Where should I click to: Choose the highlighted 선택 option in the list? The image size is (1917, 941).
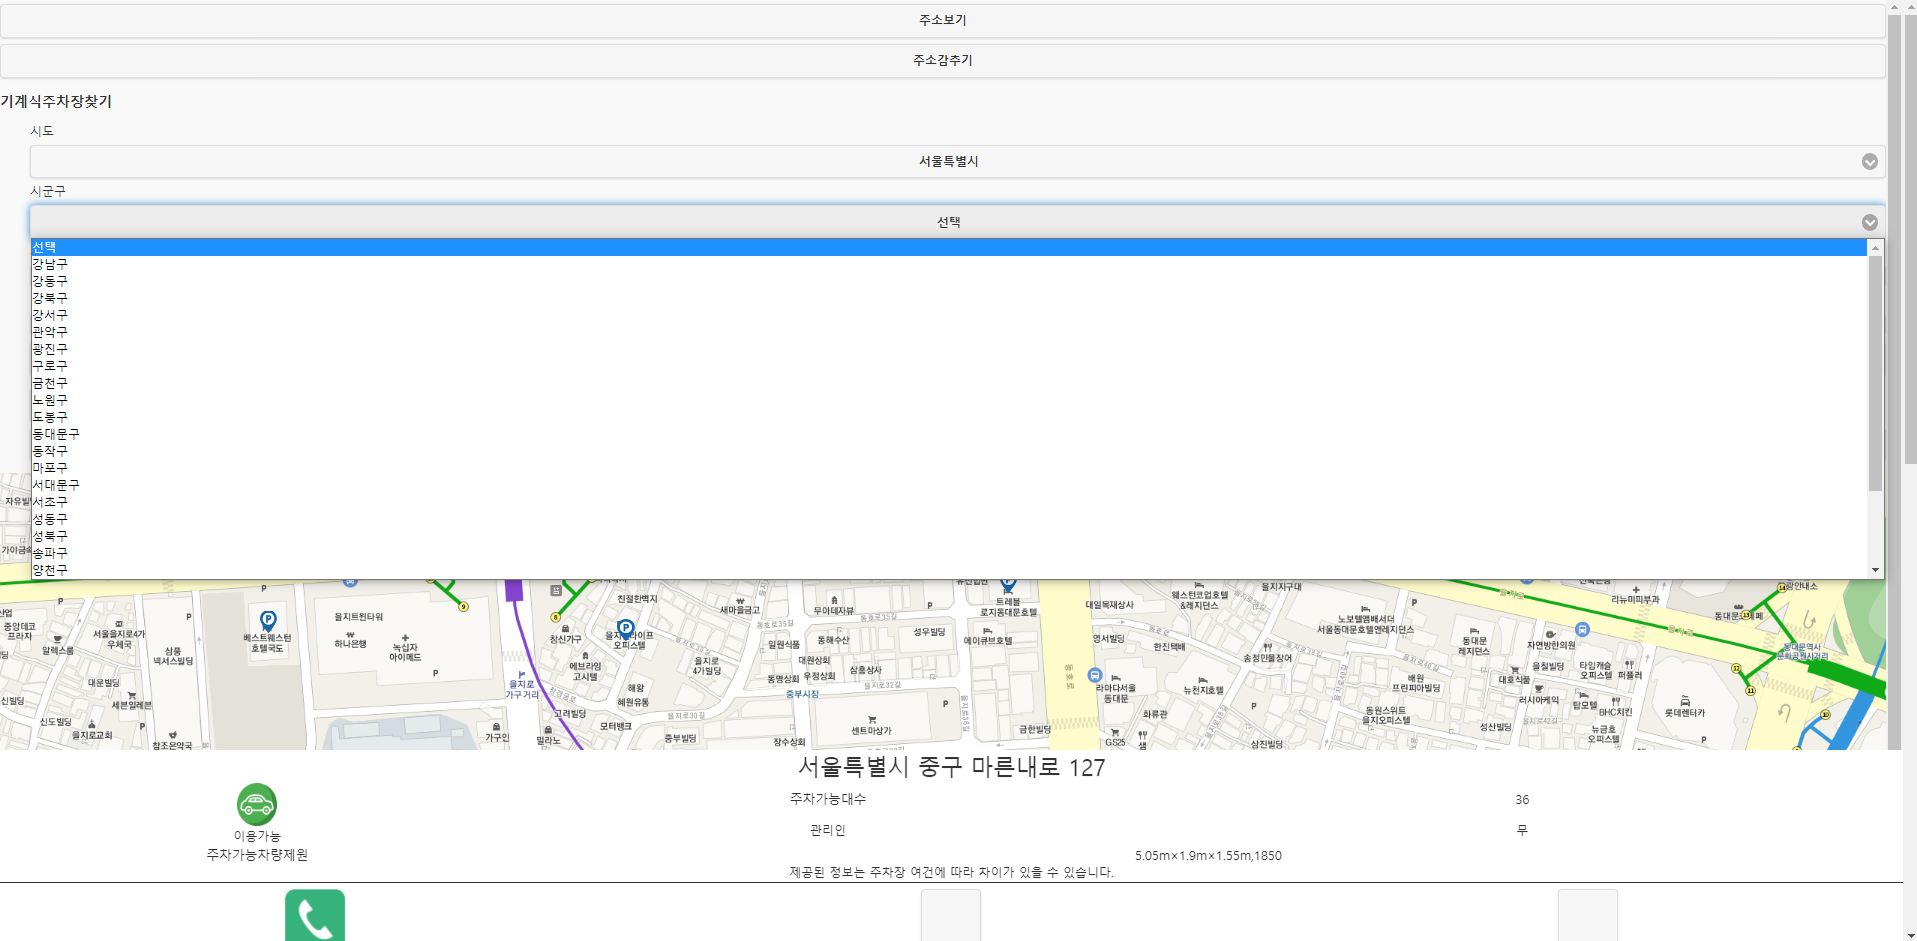tap(949, 247)
